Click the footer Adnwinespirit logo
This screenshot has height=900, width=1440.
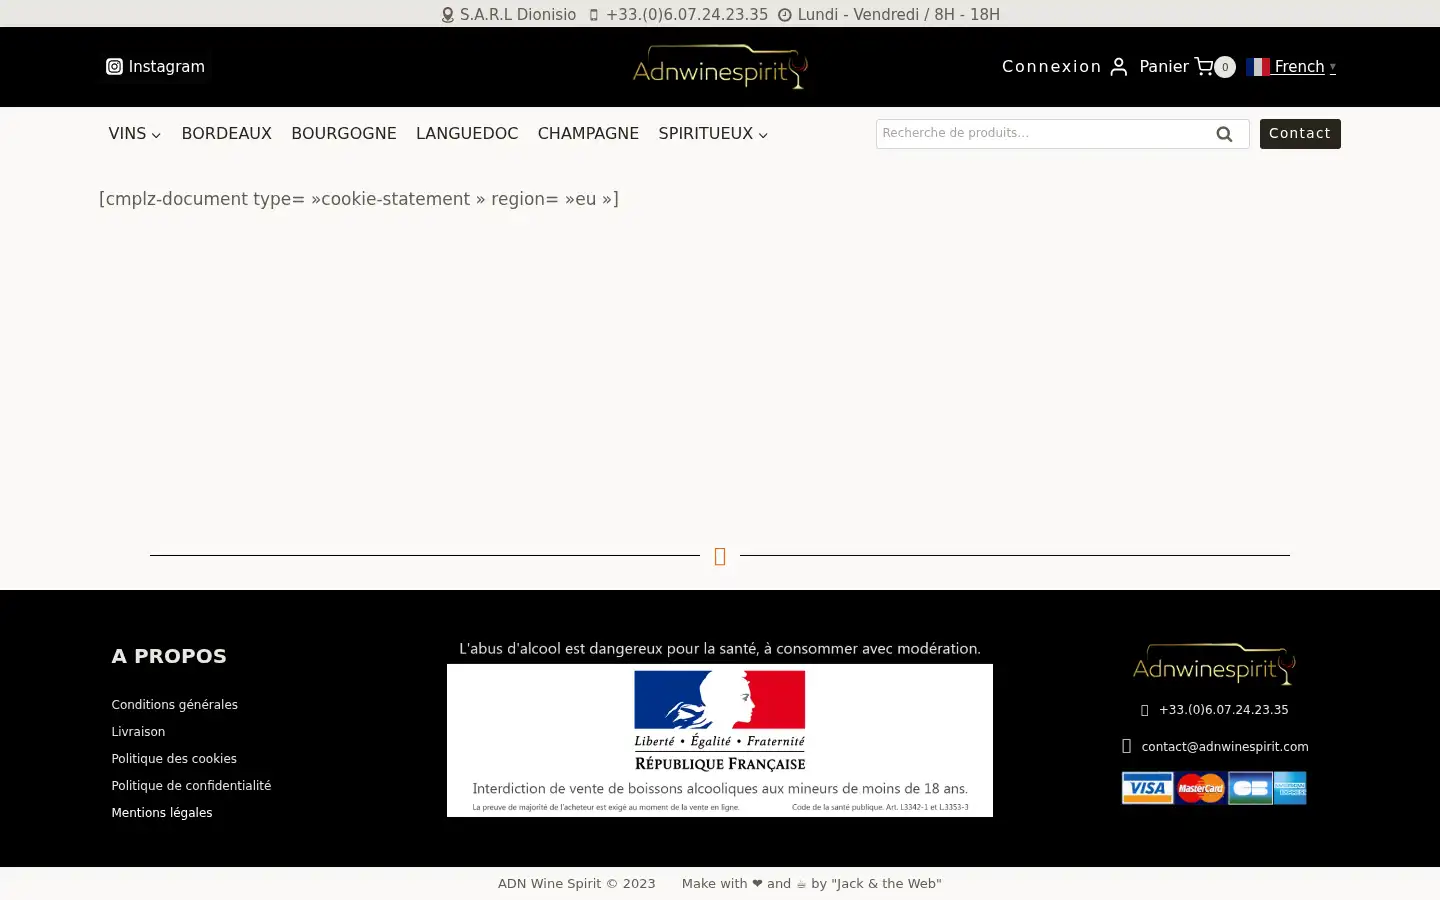coord(1214,664)
